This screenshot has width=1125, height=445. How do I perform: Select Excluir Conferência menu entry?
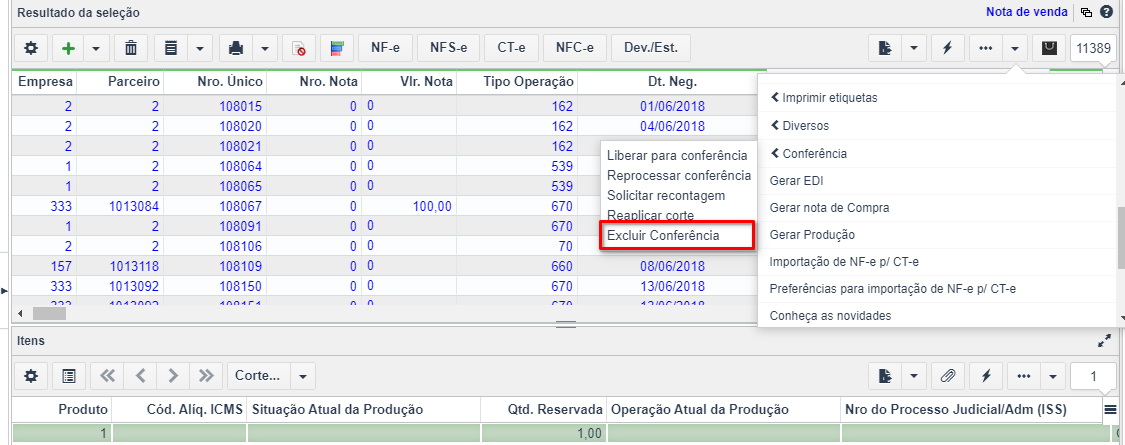click(x=663, y=235)
